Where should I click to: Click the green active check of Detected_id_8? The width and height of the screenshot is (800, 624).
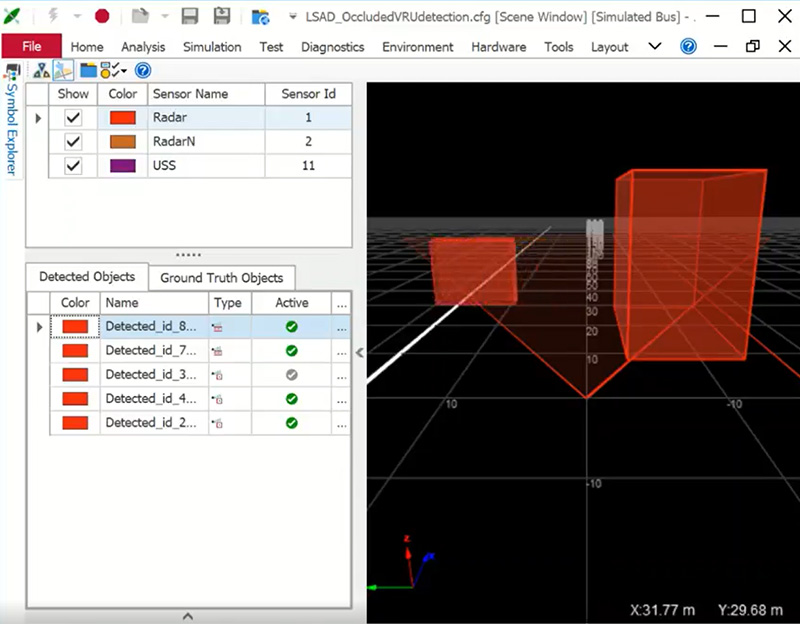tap(292, 327)
